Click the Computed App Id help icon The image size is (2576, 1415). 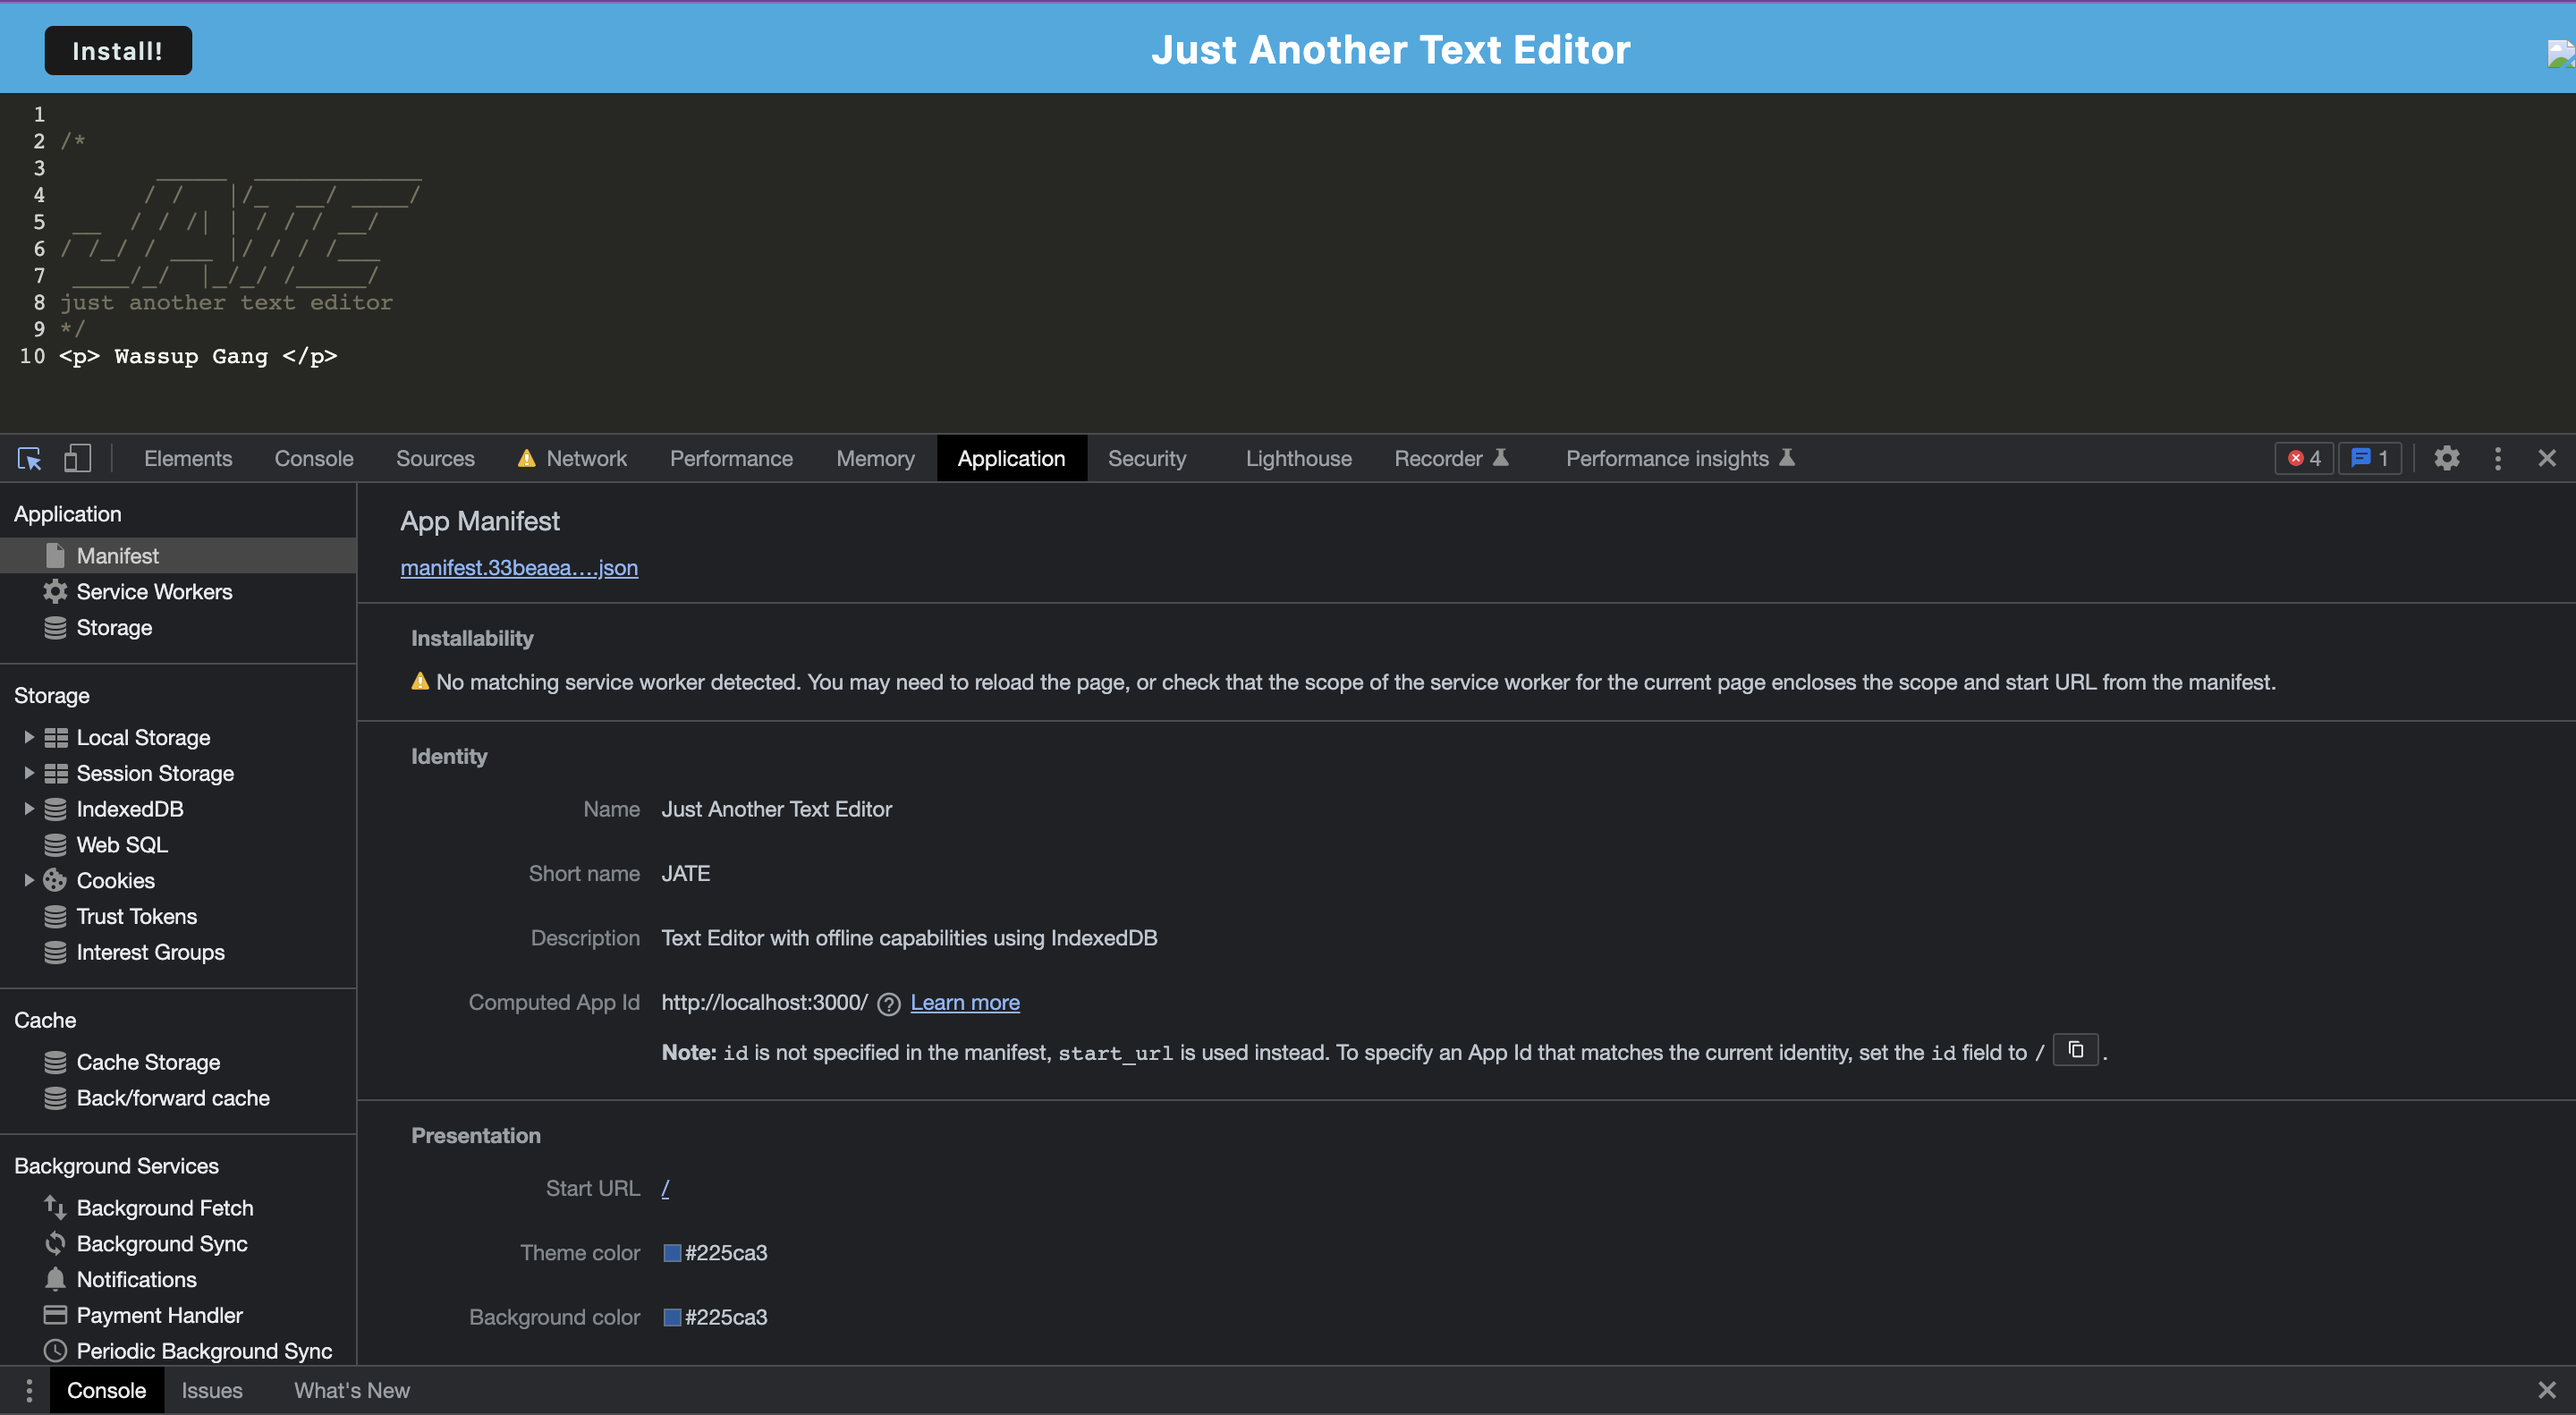coord(888,1004)
